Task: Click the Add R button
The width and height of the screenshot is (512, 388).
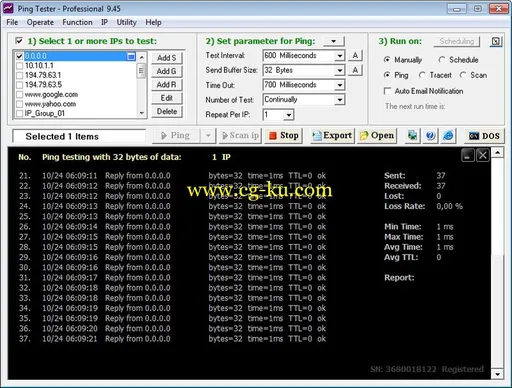Action: pyautogui.click(x=167, y=85)
